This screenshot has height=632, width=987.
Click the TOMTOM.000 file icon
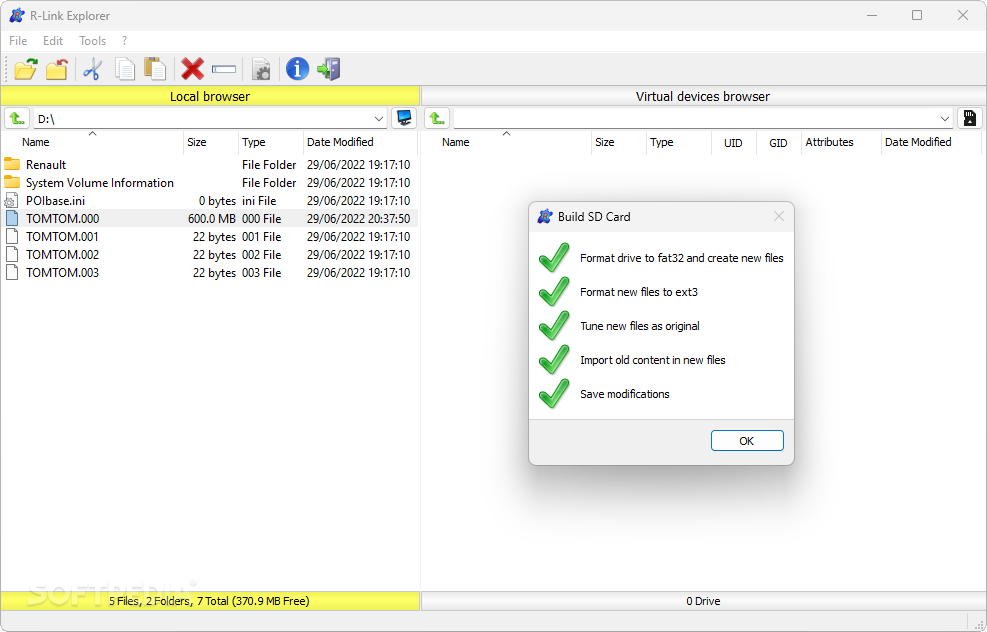point(12,218)
